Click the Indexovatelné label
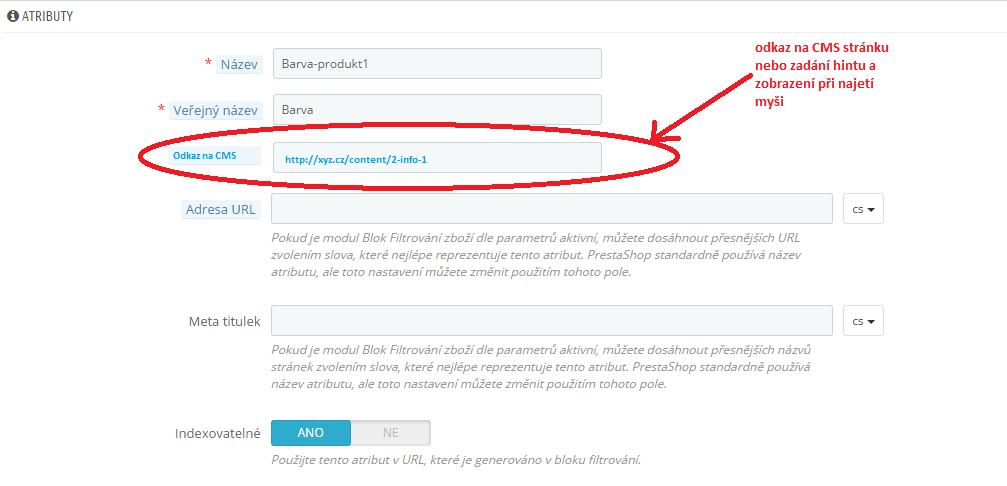 click(x=217, y=433)
